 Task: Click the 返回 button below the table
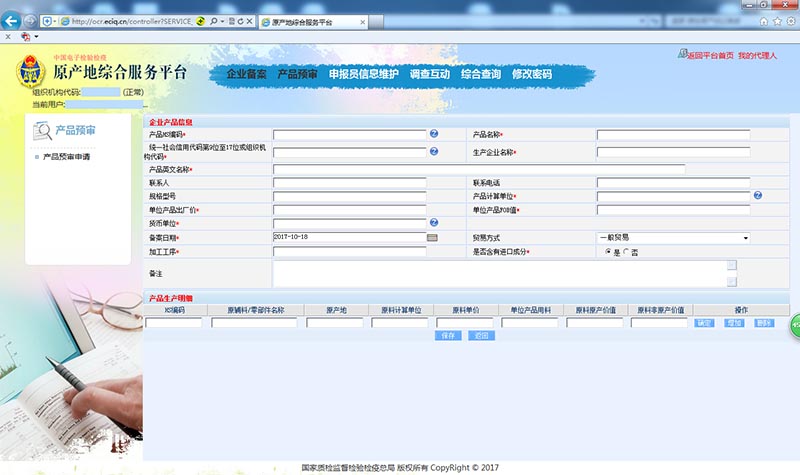481,336
